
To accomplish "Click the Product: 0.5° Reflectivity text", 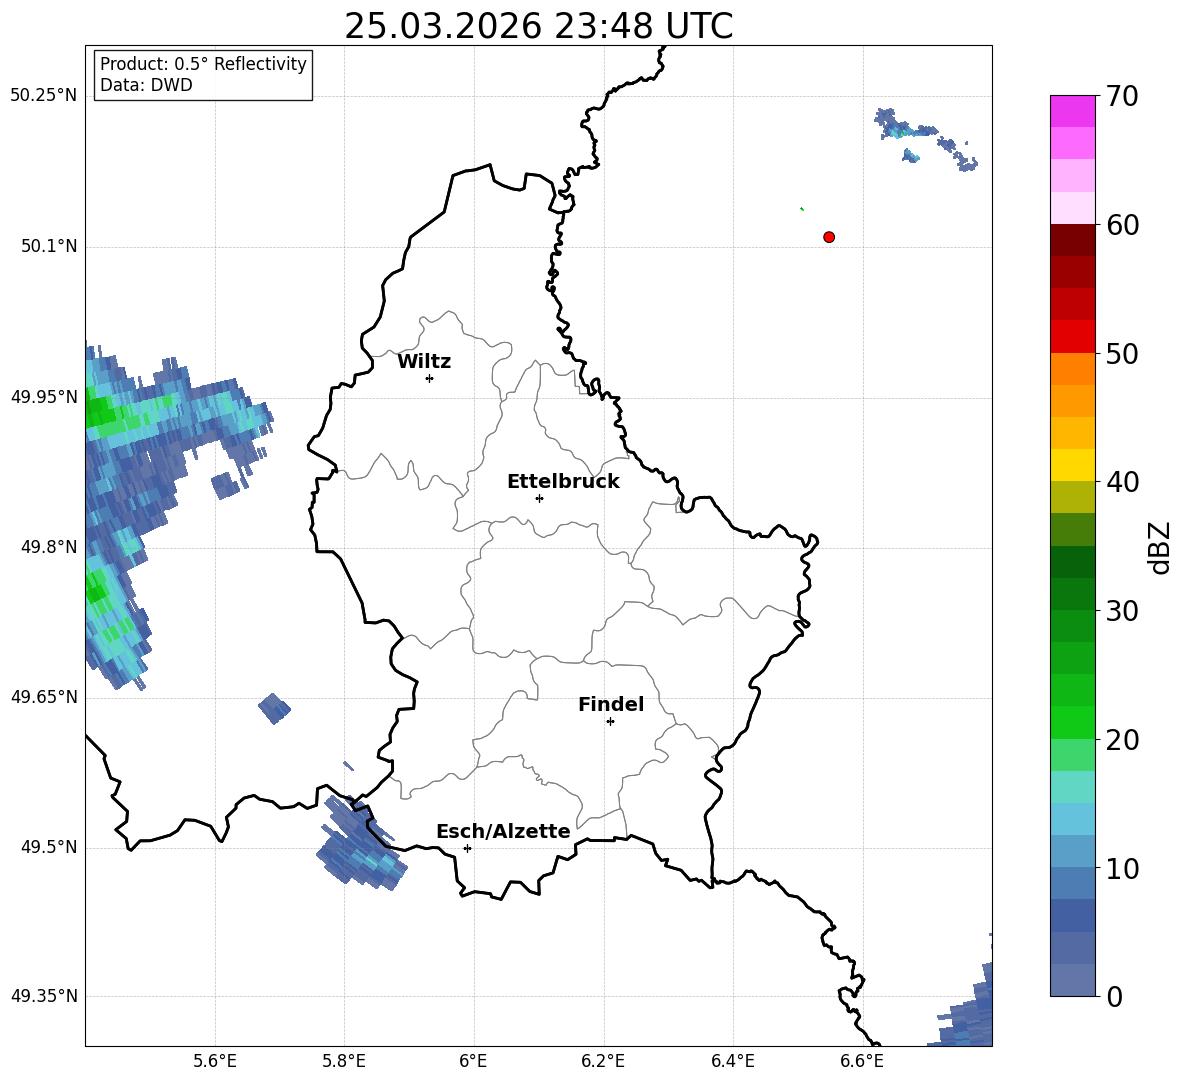I will pos(203,64).
